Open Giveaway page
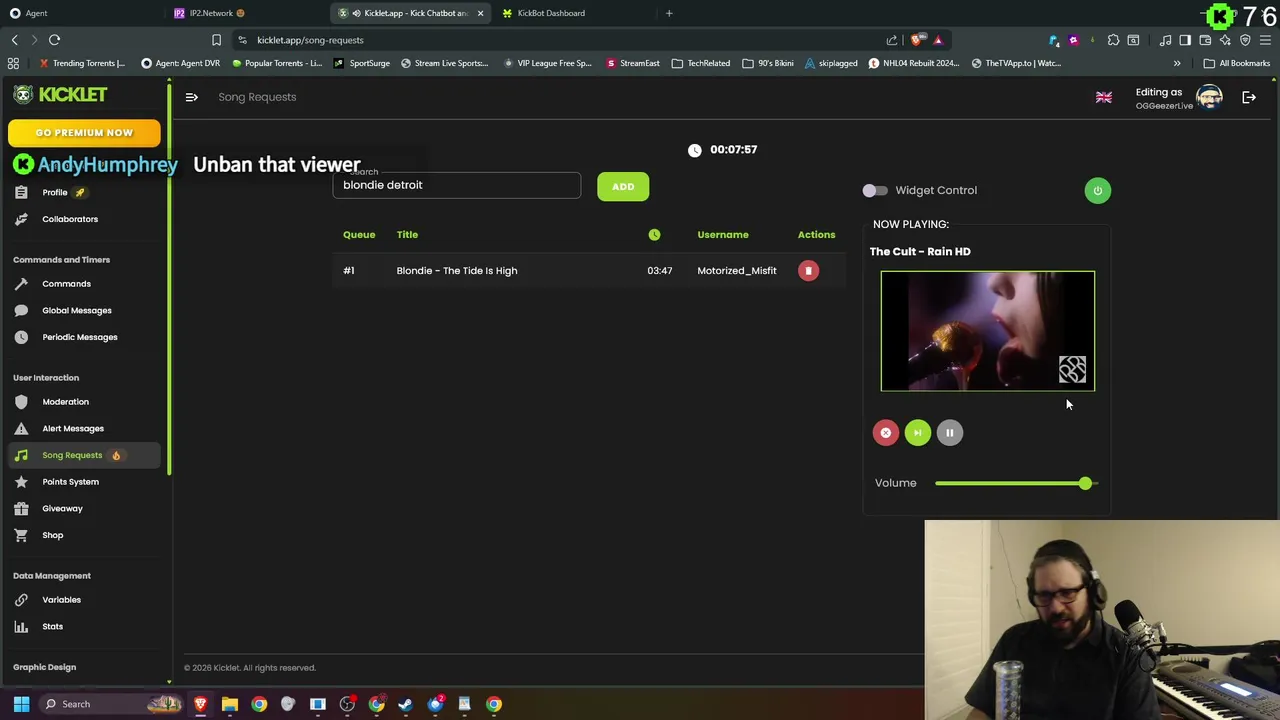The image size is (1280, 720). click(x=62, y=508)
